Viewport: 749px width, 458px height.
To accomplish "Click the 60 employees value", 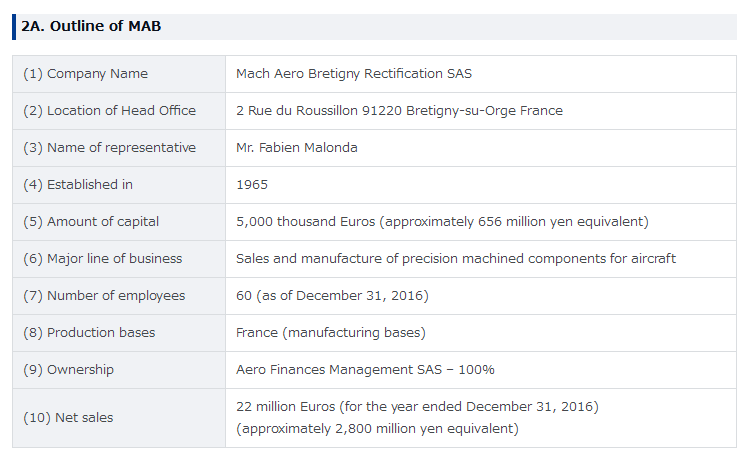I will pyautogui.click(x=332, y=295).
